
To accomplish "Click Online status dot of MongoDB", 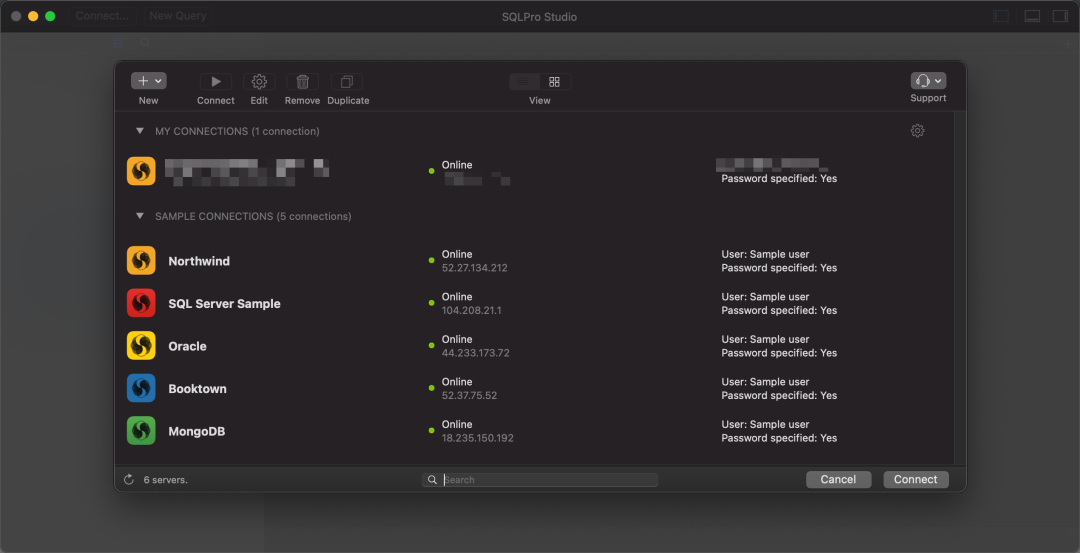I will pos(431,431).
